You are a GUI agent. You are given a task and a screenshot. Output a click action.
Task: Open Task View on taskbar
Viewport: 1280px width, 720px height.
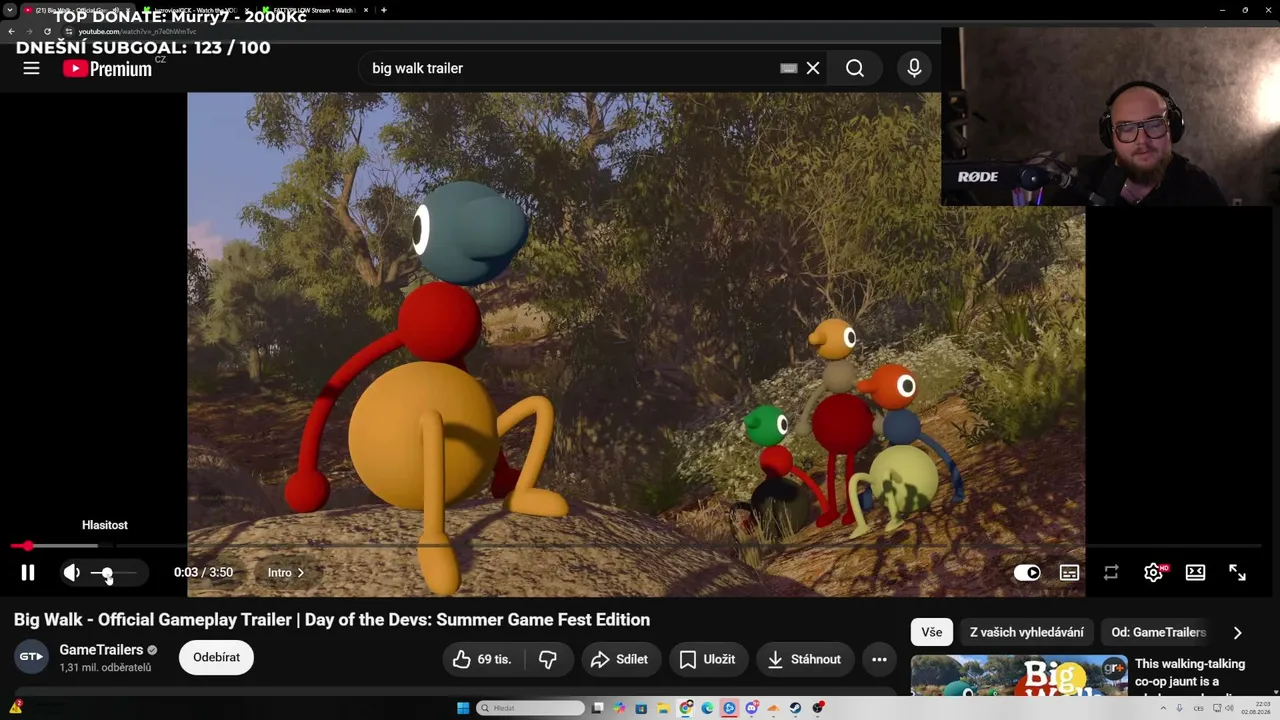(x=597, y=708)
